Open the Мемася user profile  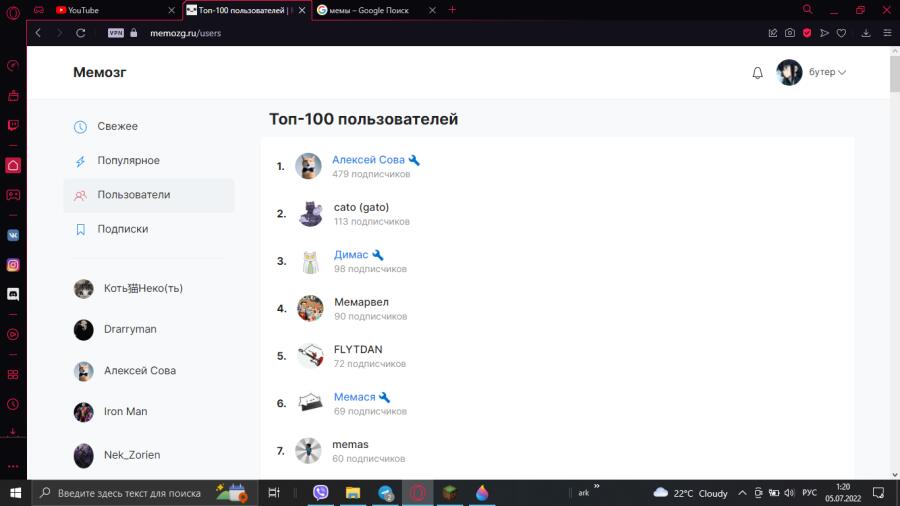click(354, 397)
